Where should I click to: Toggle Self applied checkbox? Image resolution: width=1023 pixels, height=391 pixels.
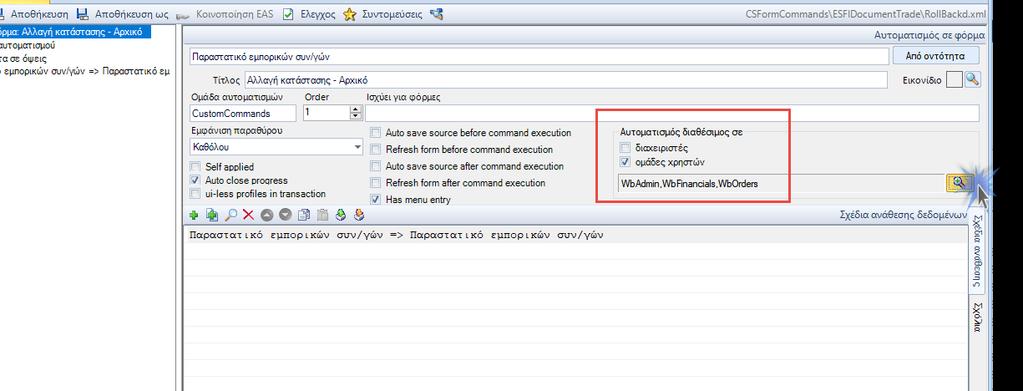click(x=194, y=166)
